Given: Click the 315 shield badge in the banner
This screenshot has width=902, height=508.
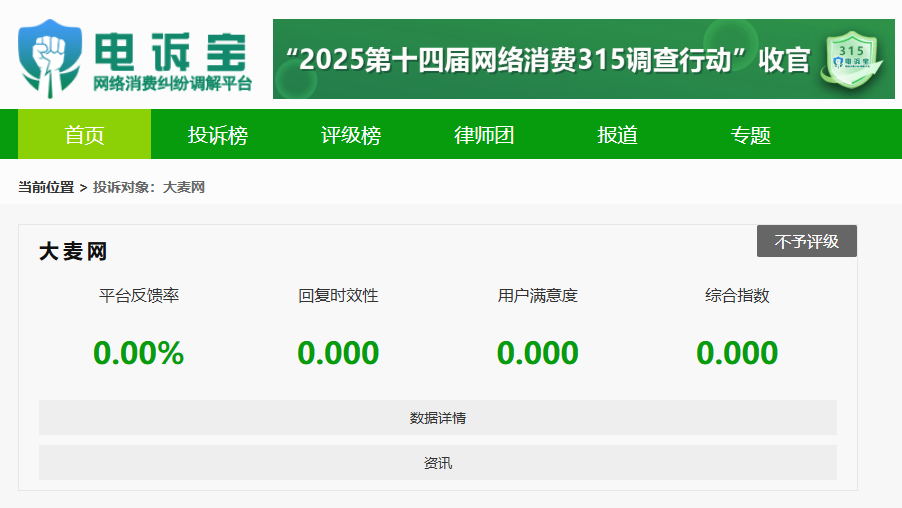Looking at the screenshot, I should [850, 59].
